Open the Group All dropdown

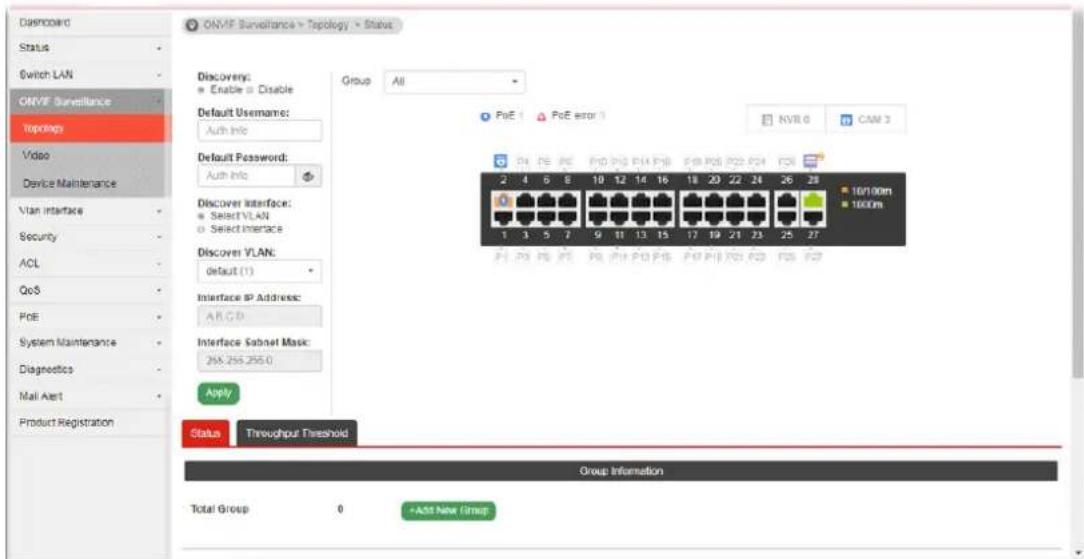tap(454, 82)
